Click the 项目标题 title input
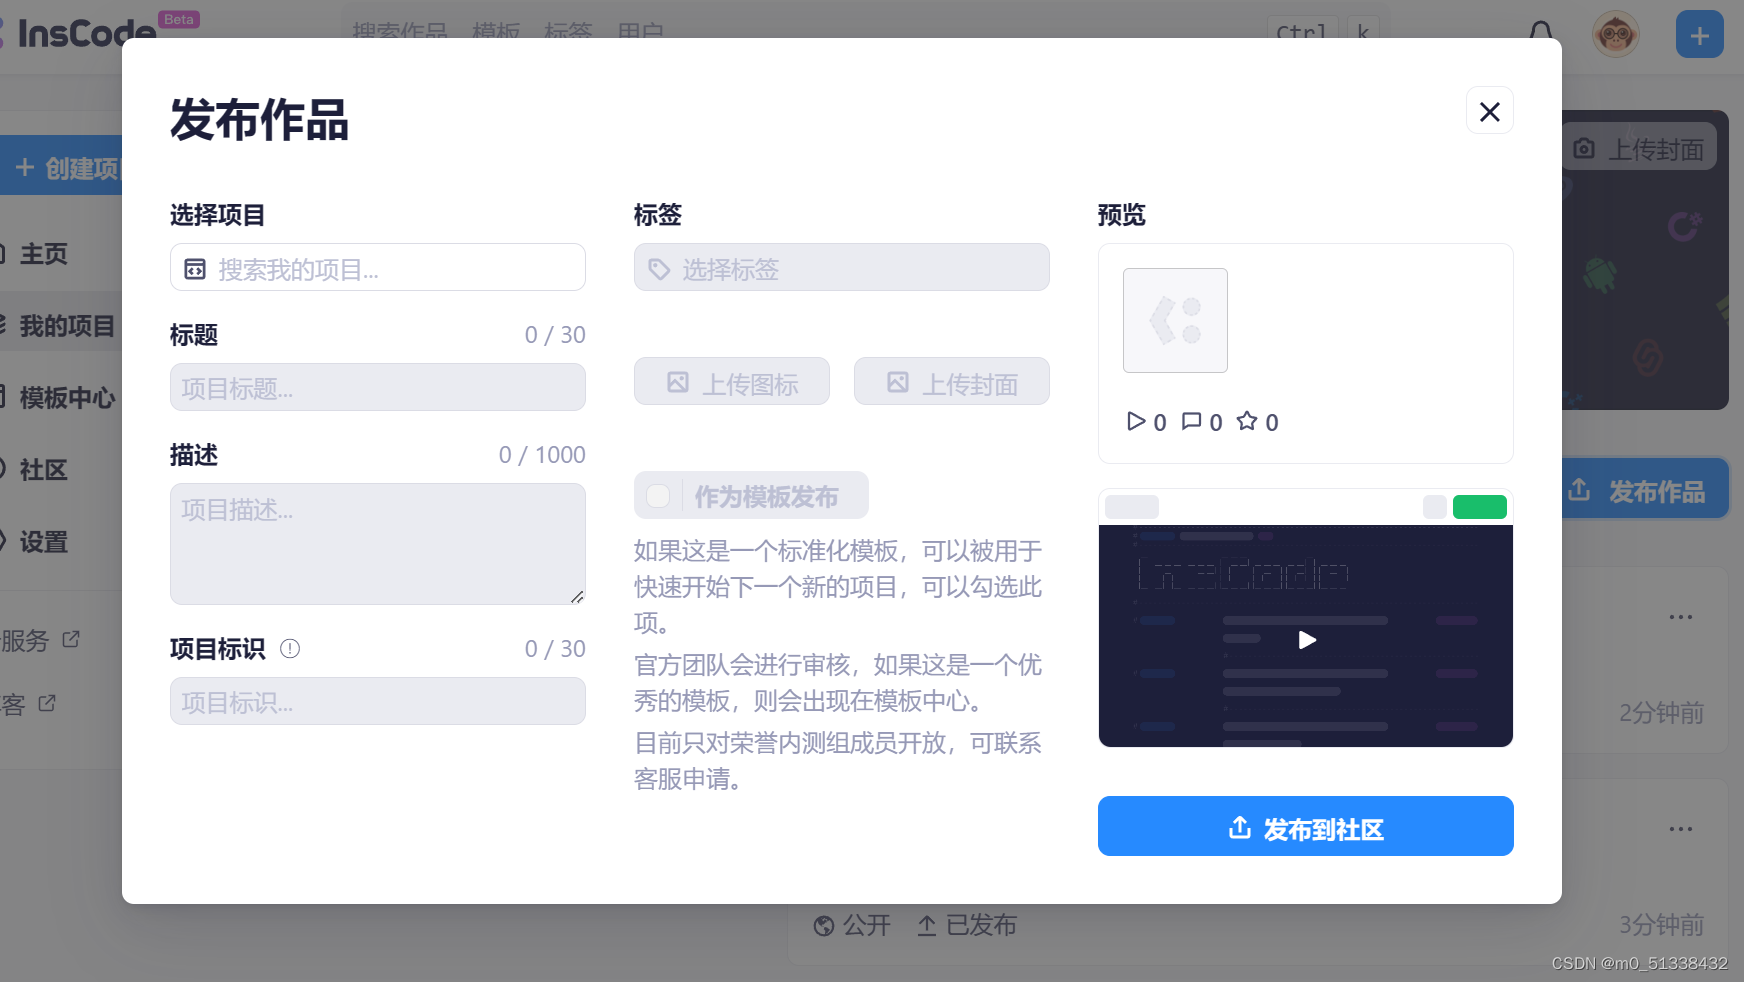1744x982 pixels. [x=377, y=387]
